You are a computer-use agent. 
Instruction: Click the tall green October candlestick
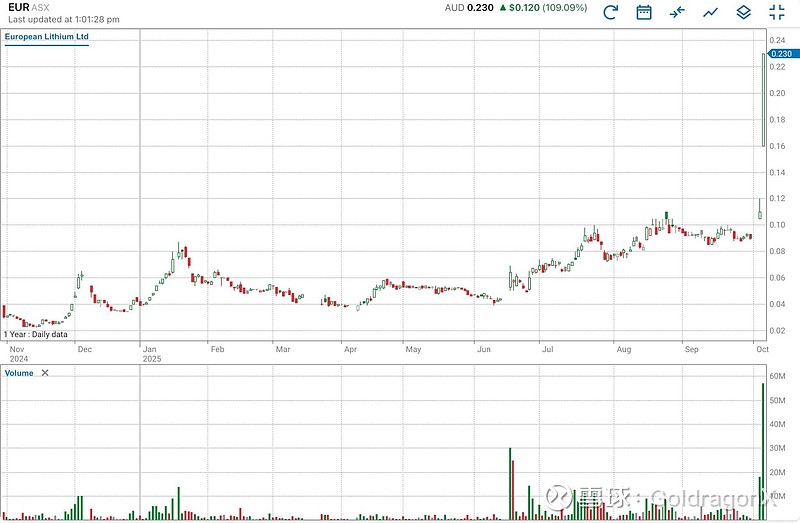coord(764,99)
